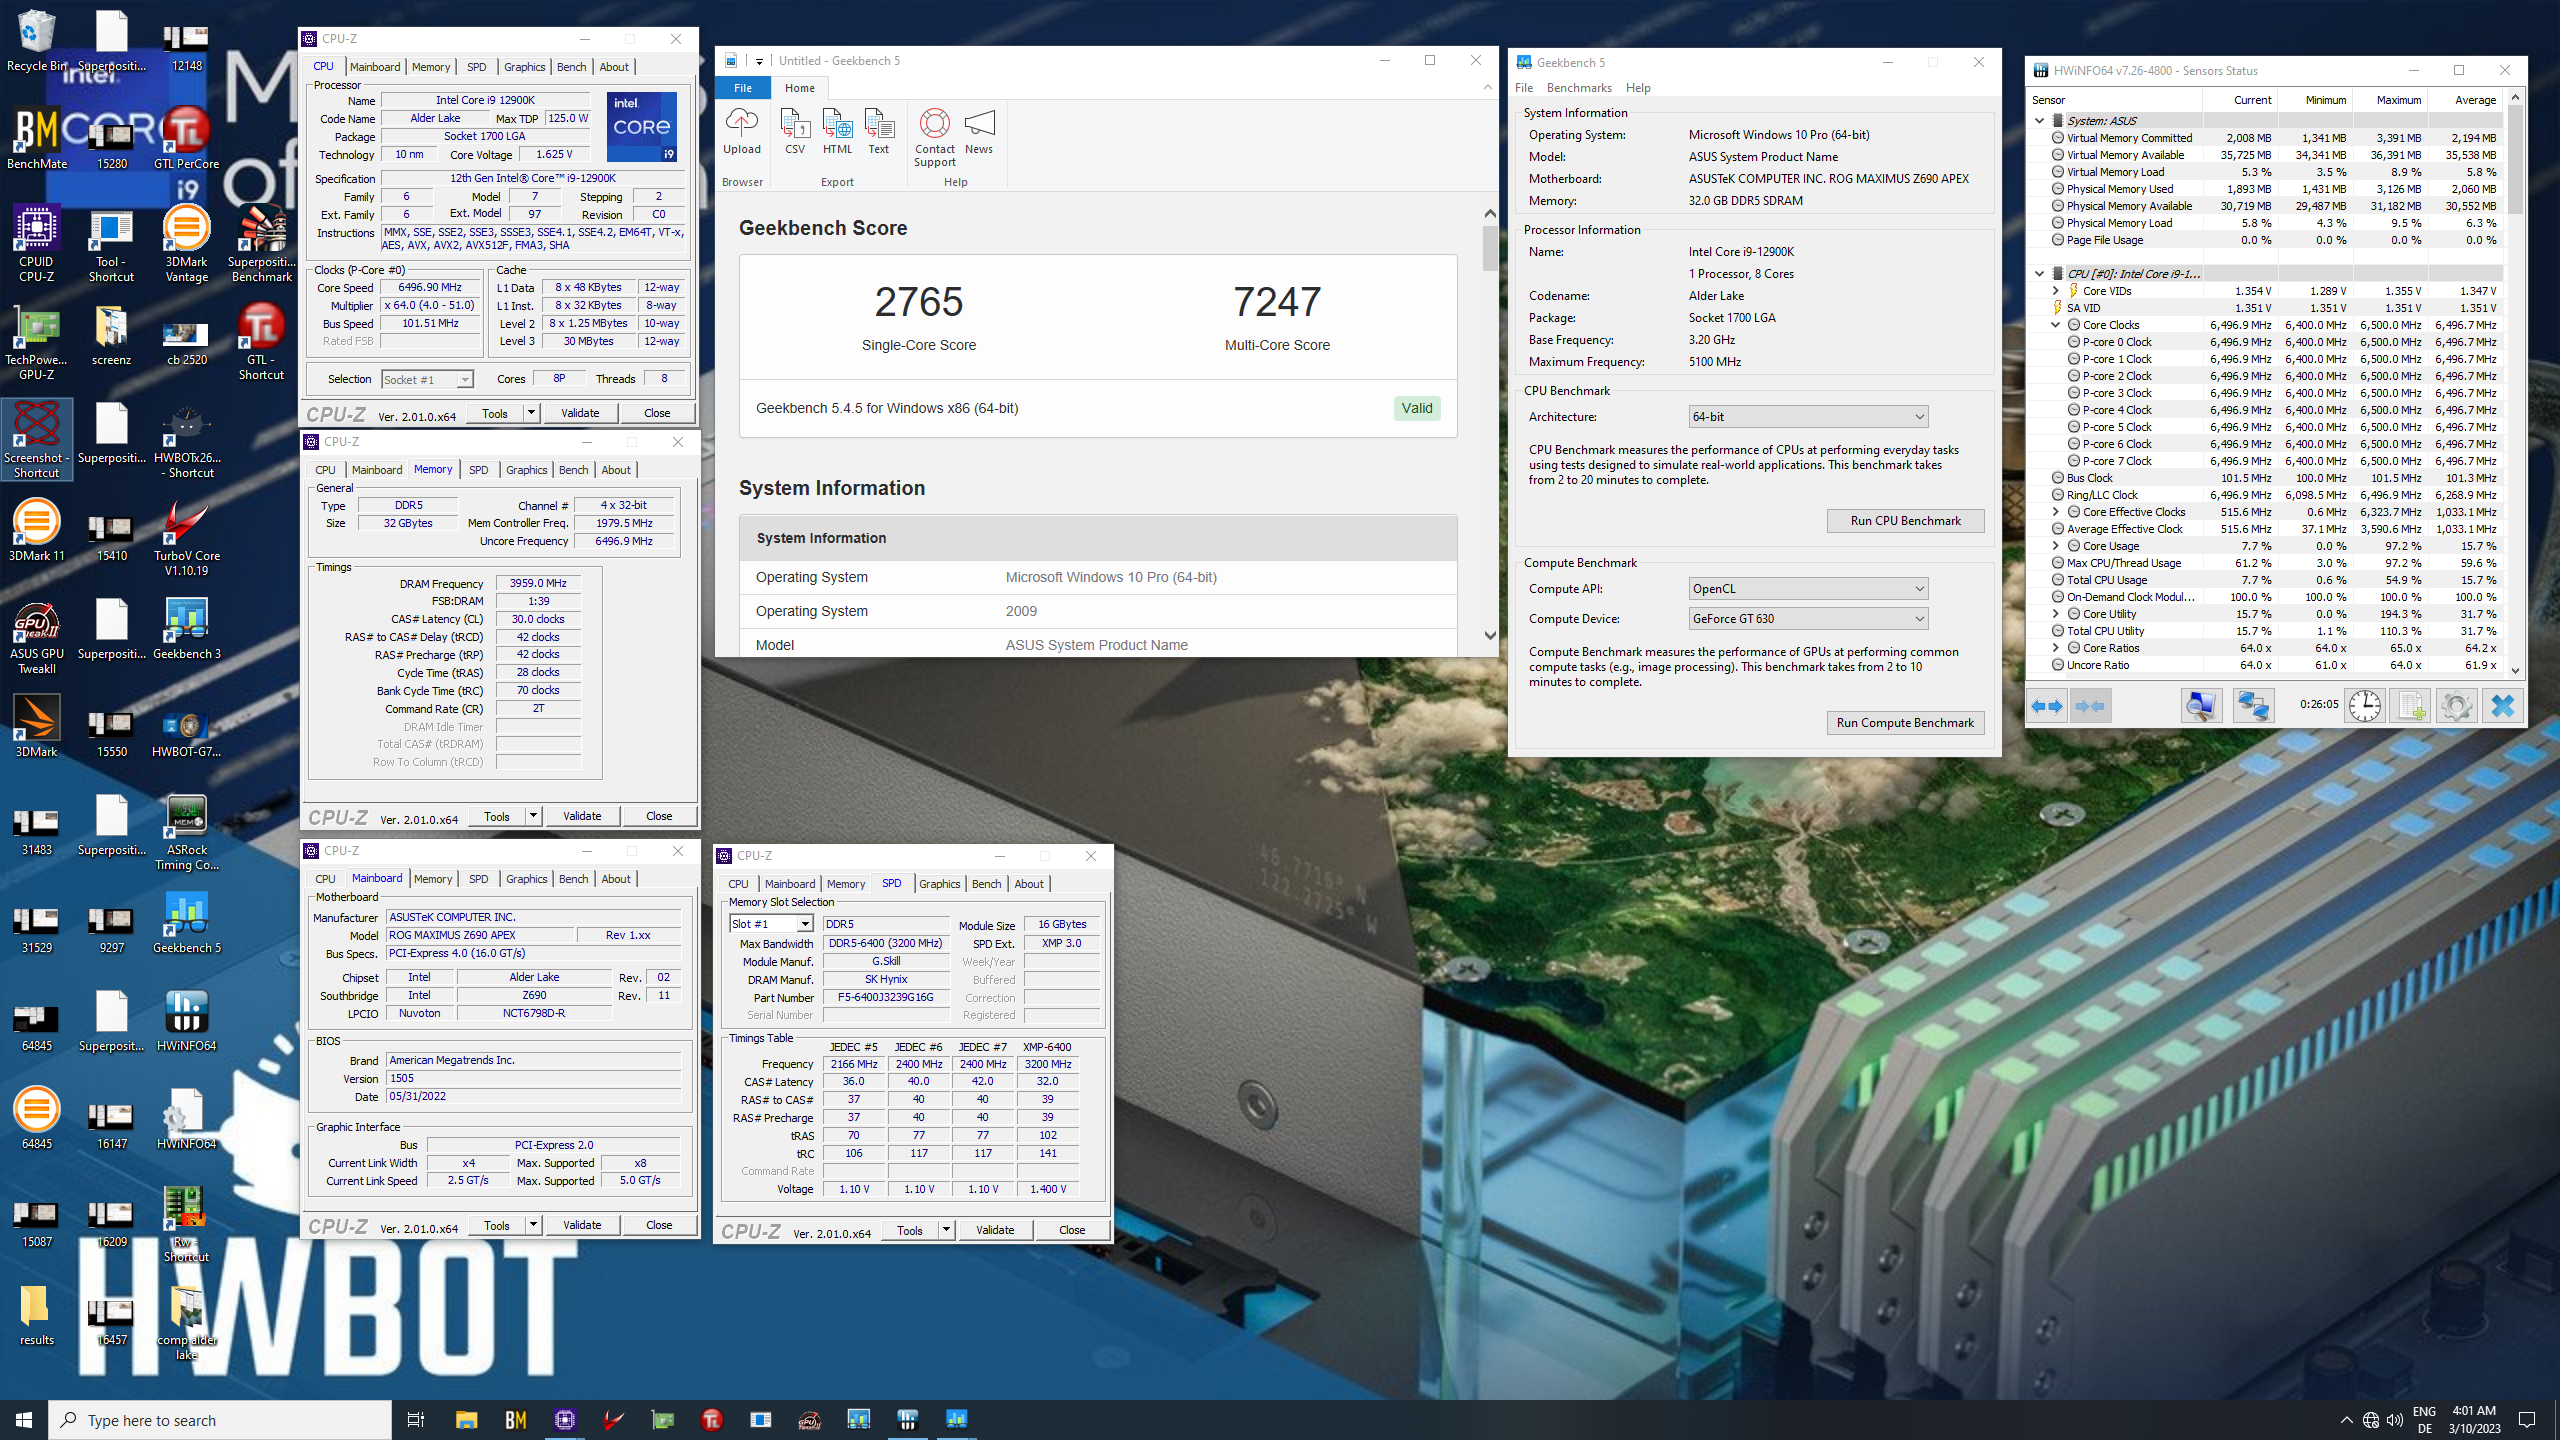Click HWiNFO log file plus icon
The height and width of the screenshot is (1440, 2560).
2412,706
